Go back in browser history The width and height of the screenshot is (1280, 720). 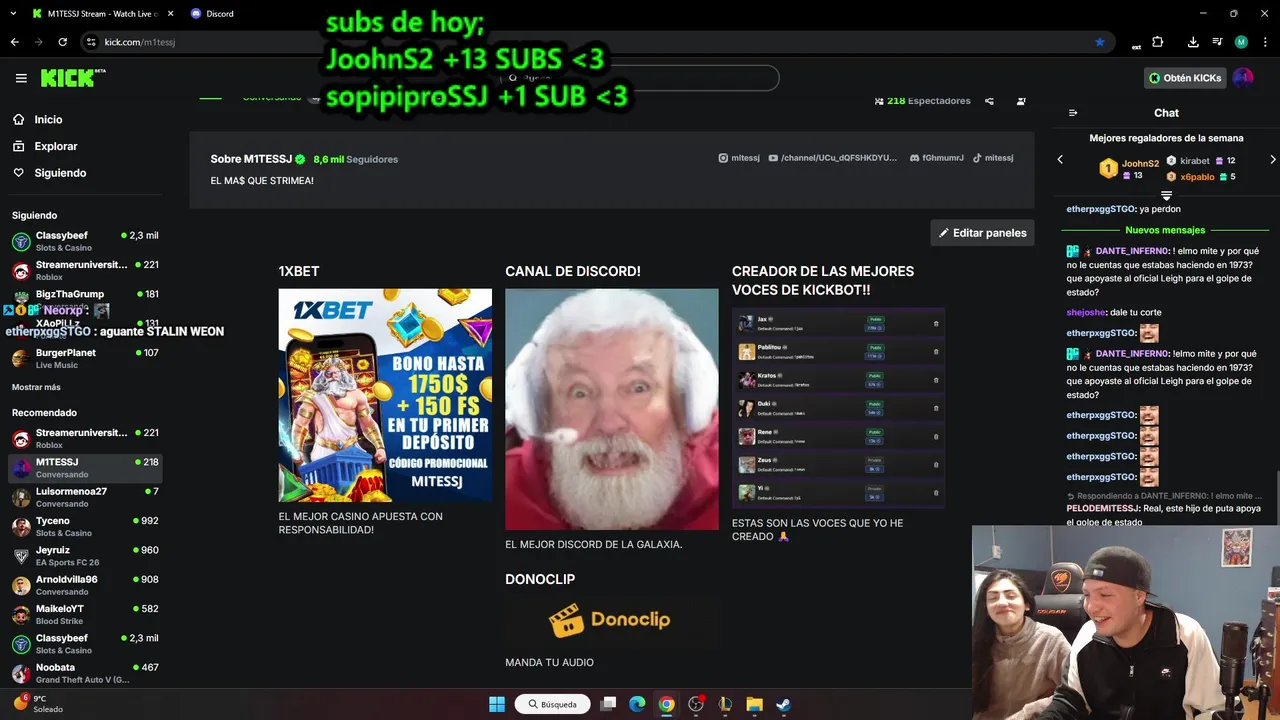coord(14,42)
